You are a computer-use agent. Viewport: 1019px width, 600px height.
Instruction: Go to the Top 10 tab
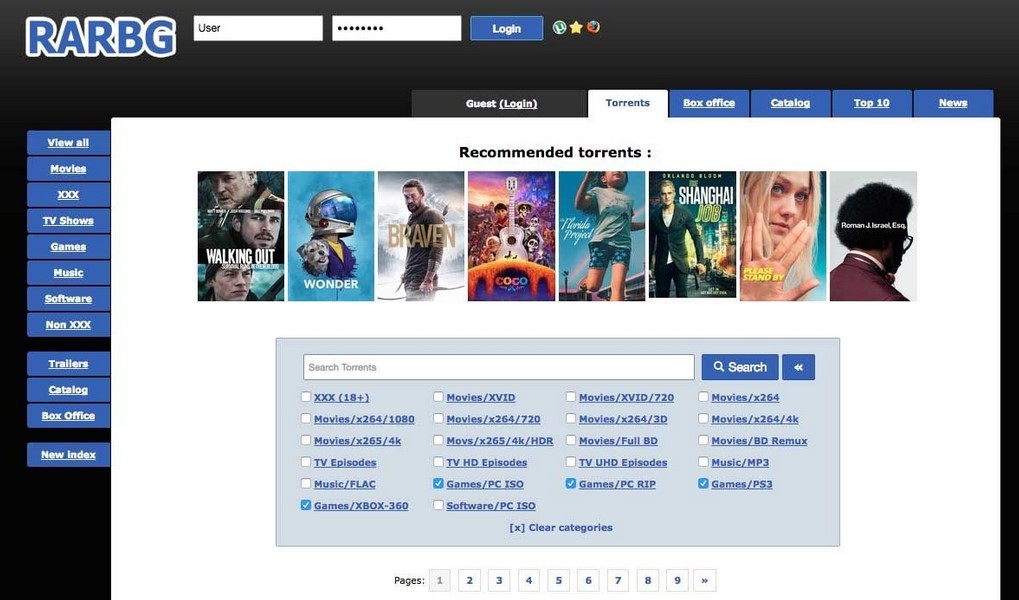871,103
